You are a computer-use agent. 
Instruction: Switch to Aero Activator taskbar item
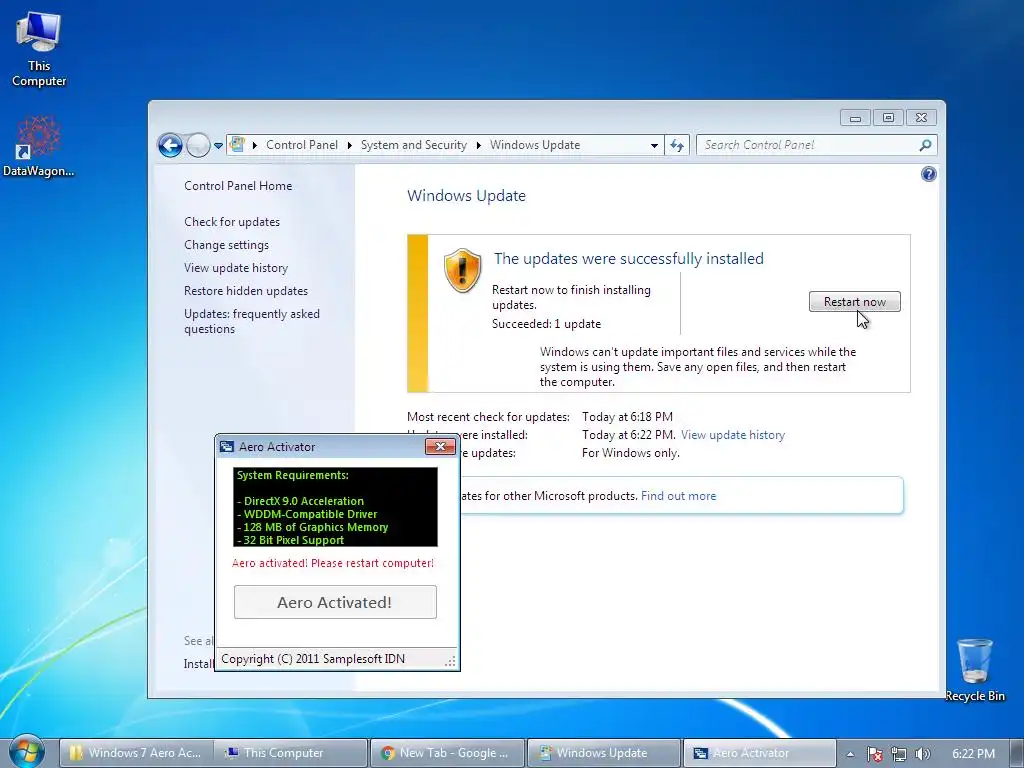[x=759, y=753]
